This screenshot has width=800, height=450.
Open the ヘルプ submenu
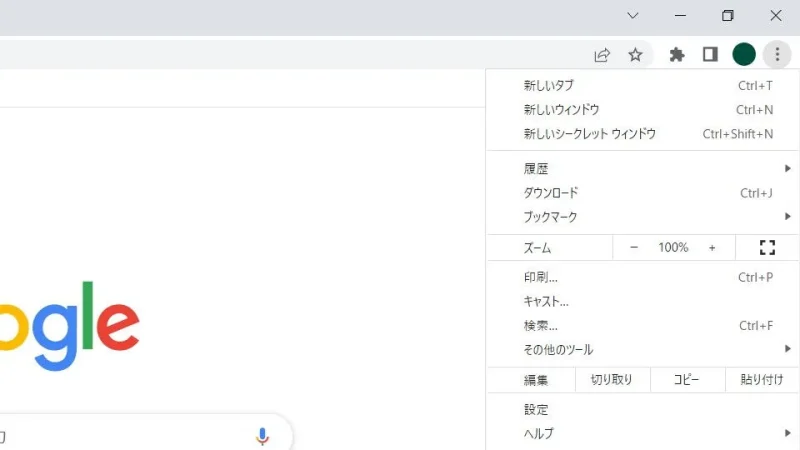coord(640,434)
